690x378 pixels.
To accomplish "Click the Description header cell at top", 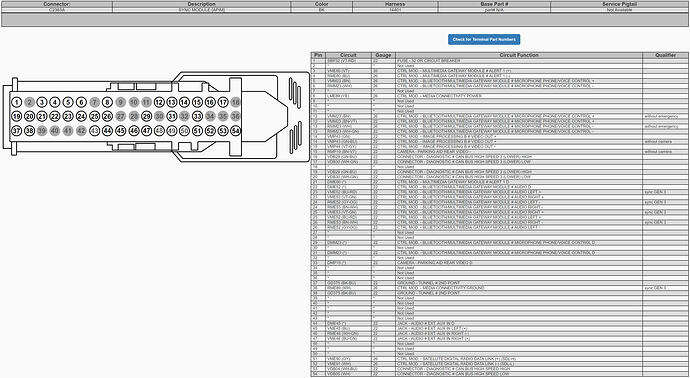I will pyautogui.click(x=202, y=4).
